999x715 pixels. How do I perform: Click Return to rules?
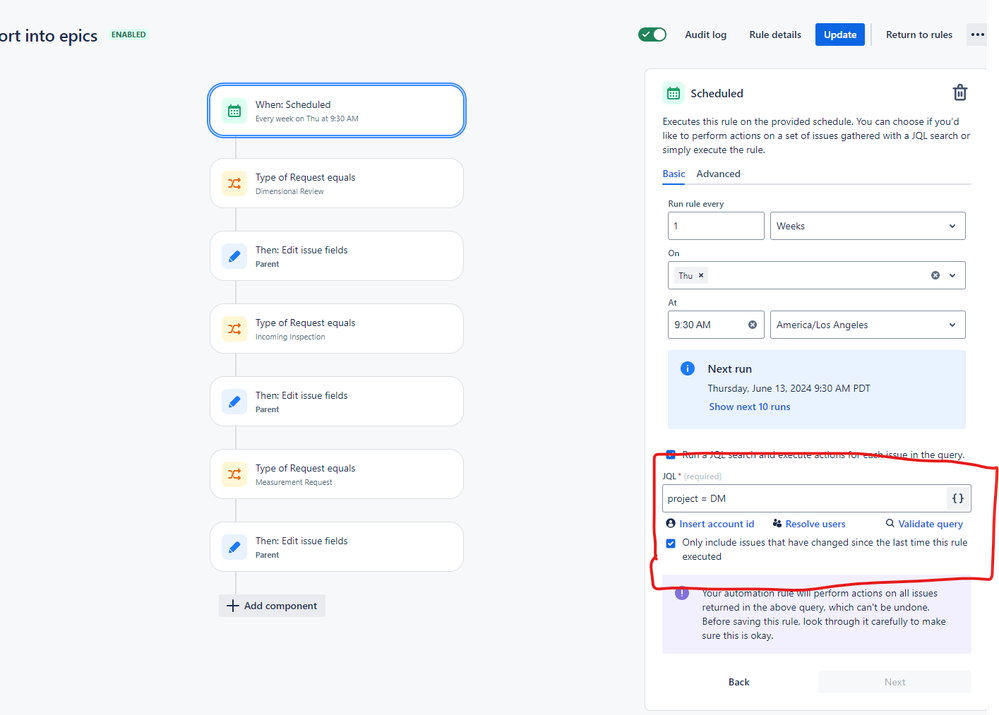[919, 34]
